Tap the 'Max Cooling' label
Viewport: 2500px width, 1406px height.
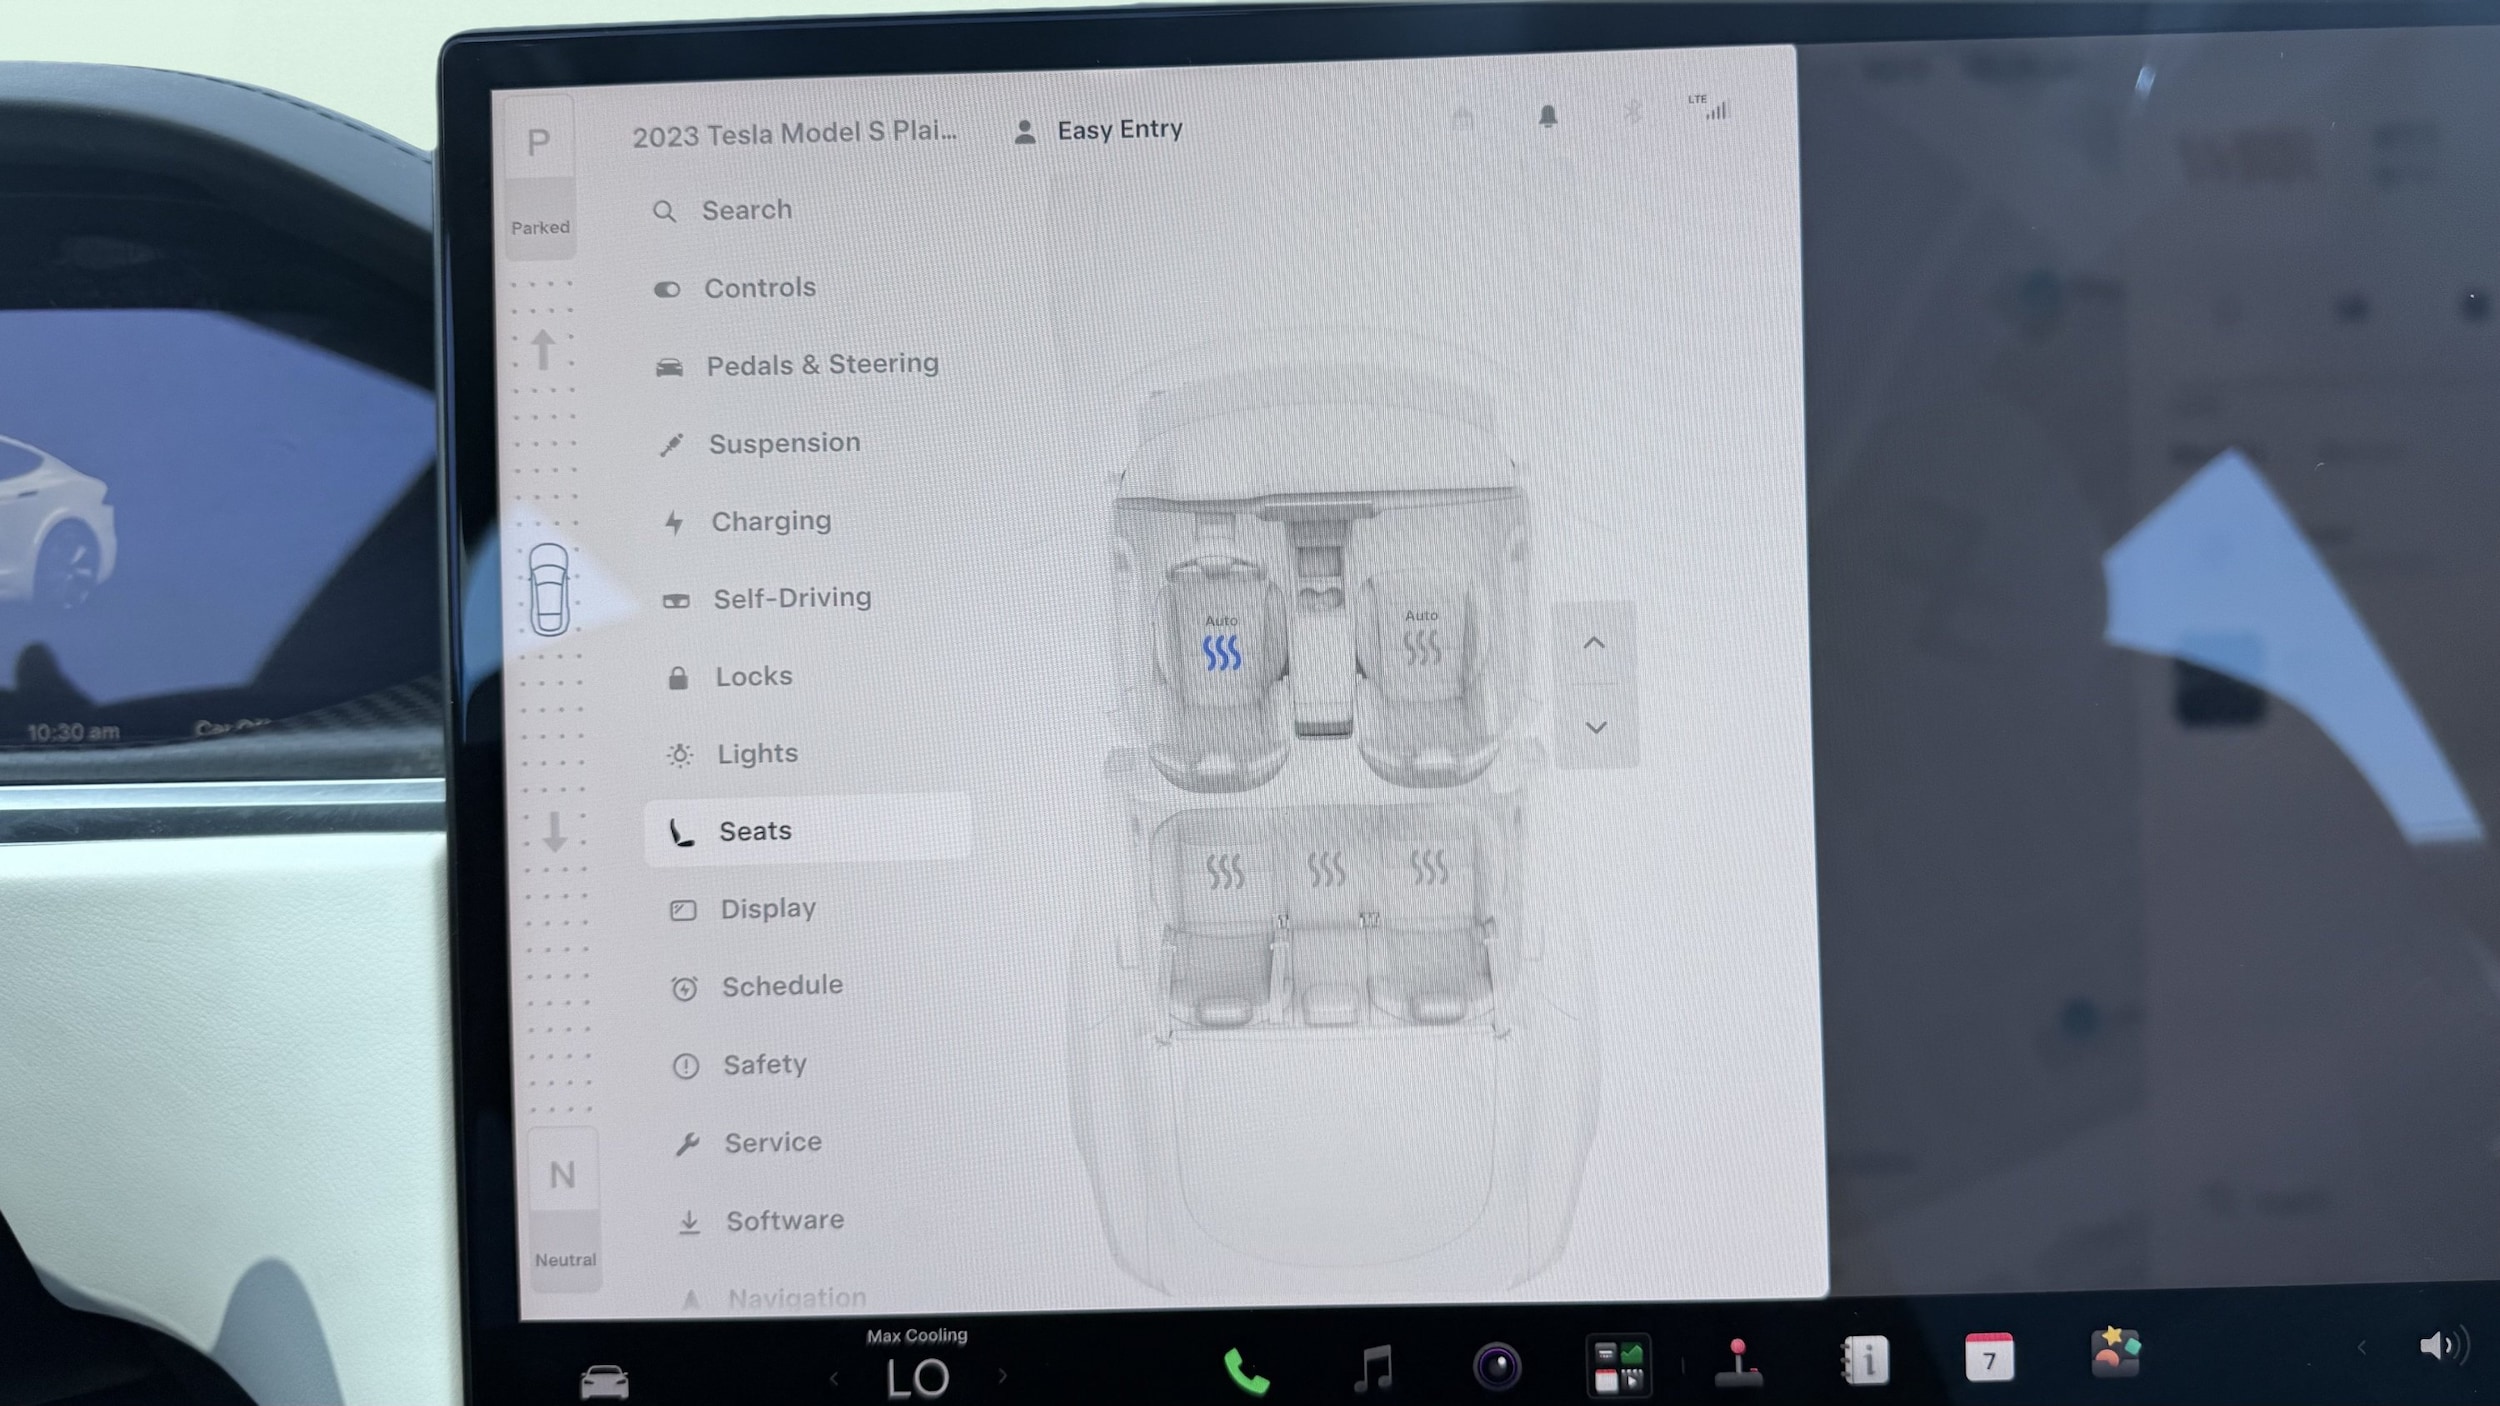(x=917, y=1336)
